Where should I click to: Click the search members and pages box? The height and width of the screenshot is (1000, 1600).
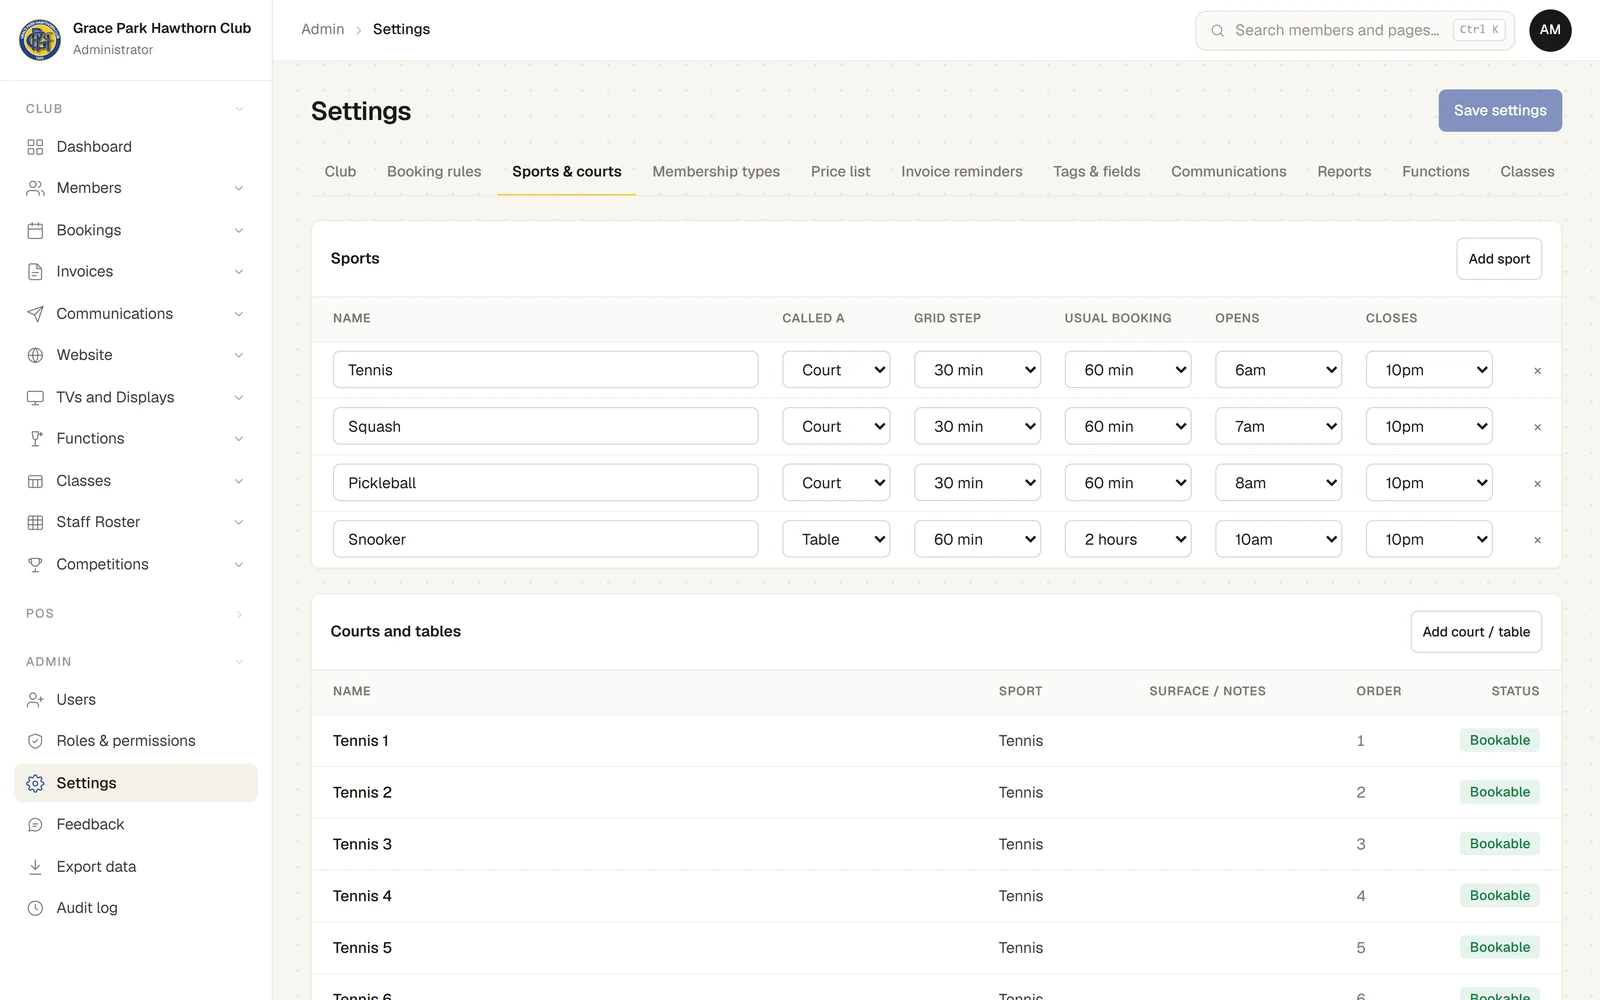[x=1355, y=30]
